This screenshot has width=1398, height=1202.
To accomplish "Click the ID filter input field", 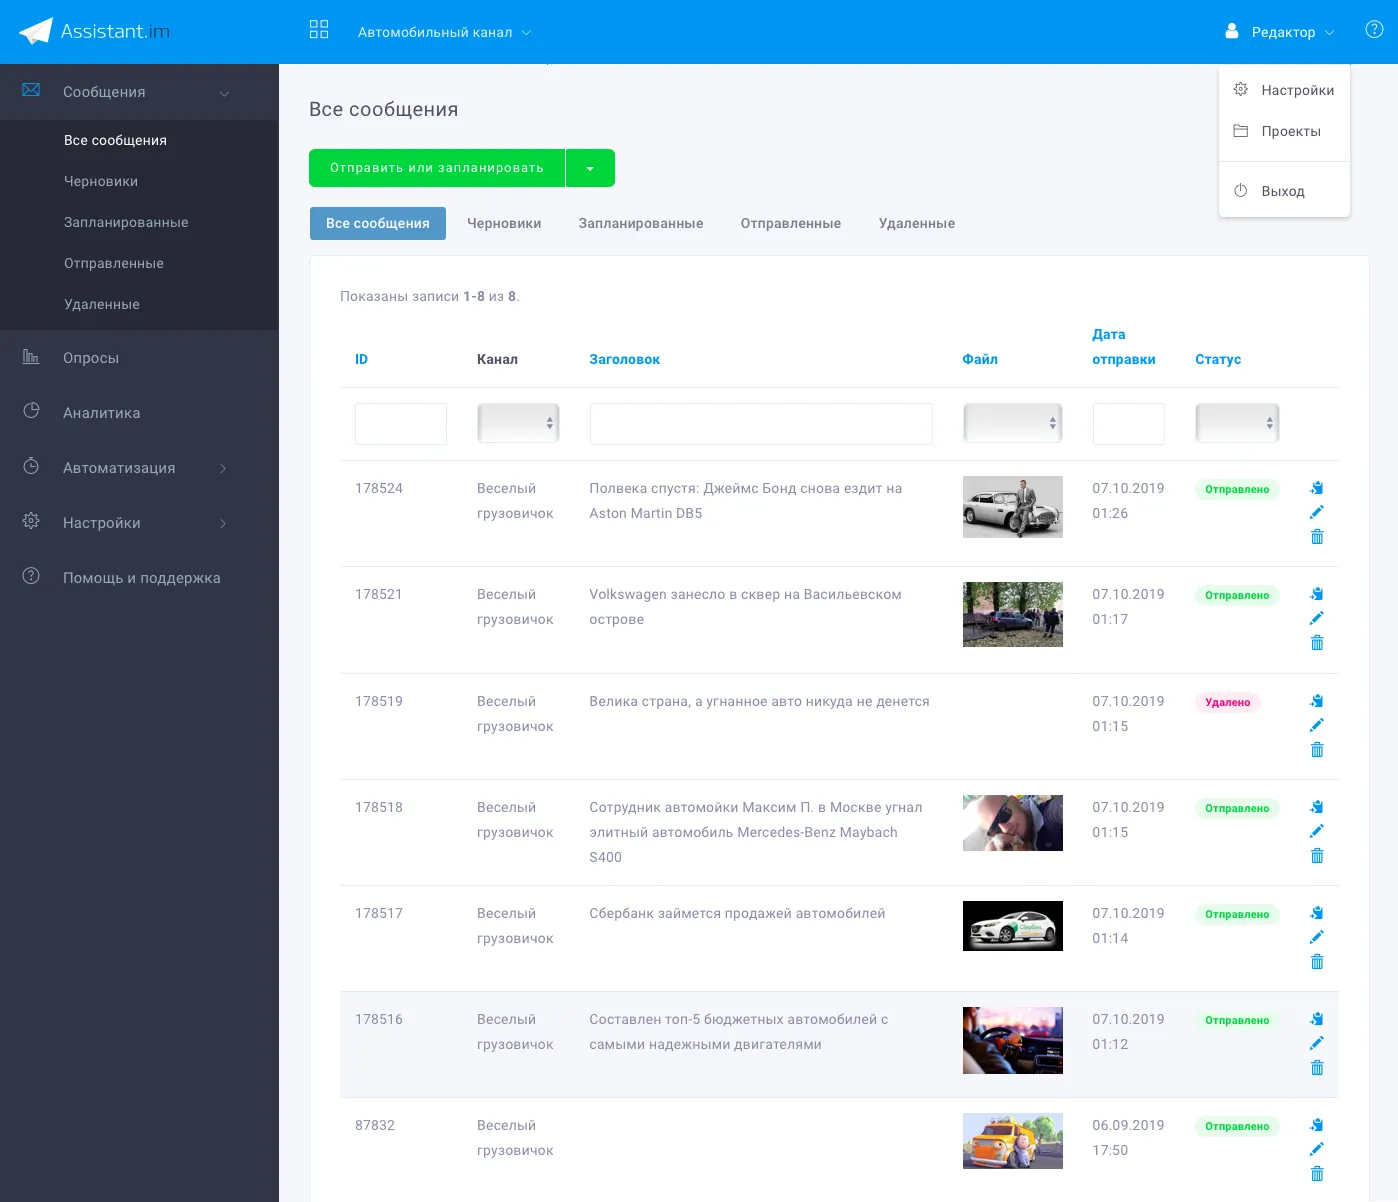I will point(401,424).
